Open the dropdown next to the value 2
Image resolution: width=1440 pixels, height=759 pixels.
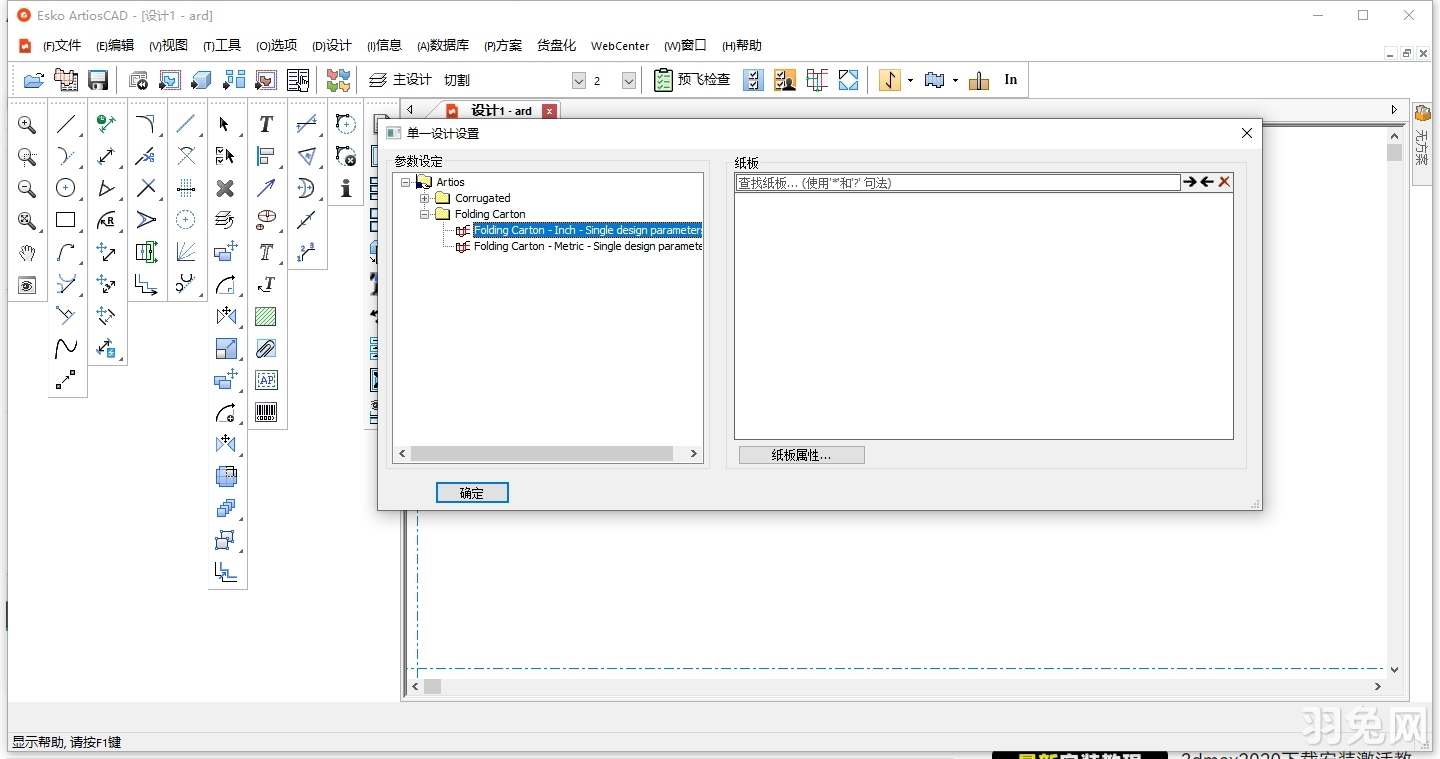tap(629, 80)
